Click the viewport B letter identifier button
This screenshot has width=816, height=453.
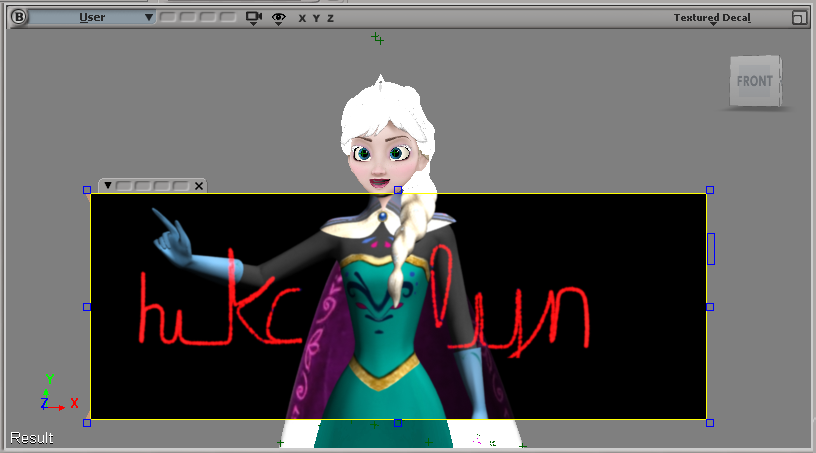click(x=19, y=17)
